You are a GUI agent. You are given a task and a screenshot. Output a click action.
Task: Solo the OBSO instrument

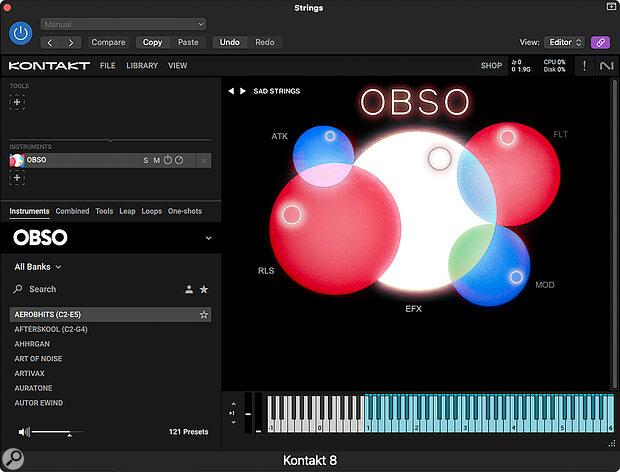coord(145,160)
